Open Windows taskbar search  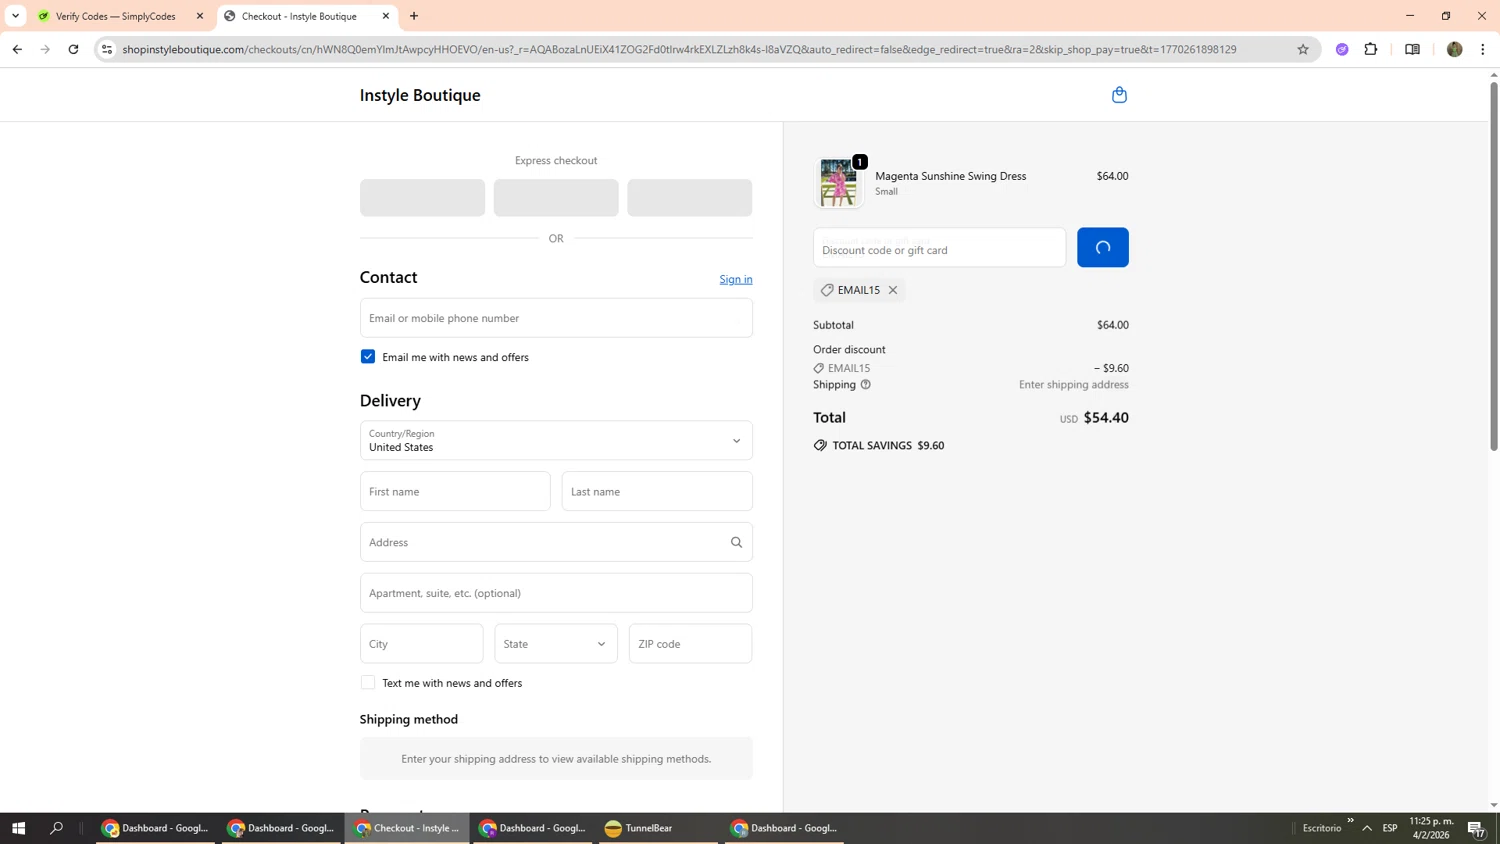tap(56, 828)
